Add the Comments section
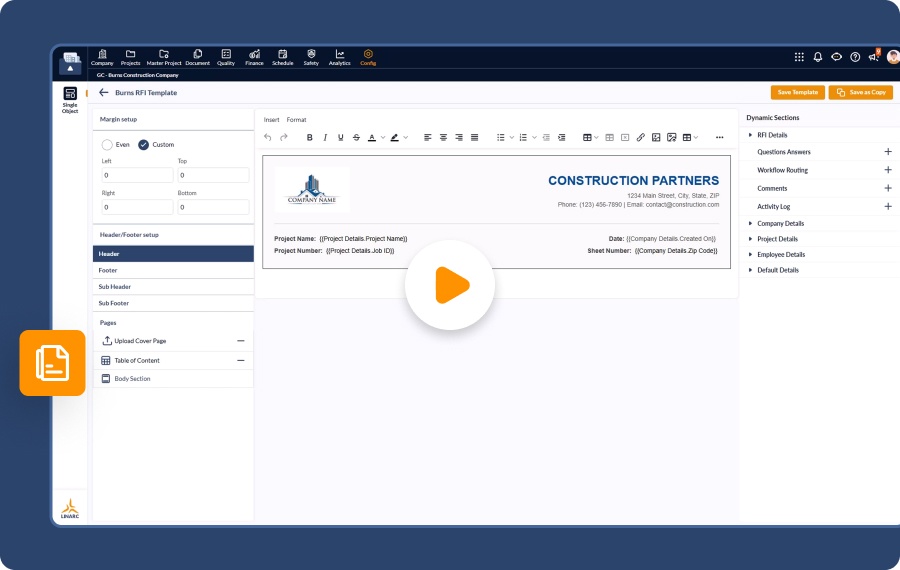900x570 pixels. [x=887, y=188]
